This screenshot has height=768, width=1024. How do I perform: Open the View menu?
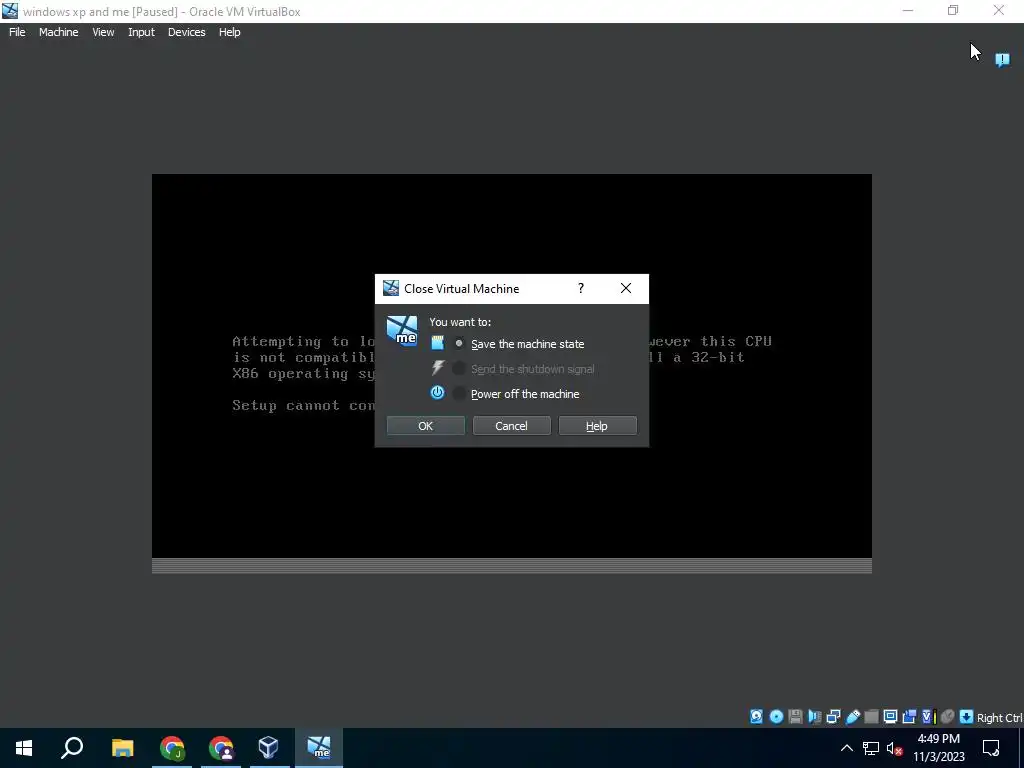[x=103, y=32]
